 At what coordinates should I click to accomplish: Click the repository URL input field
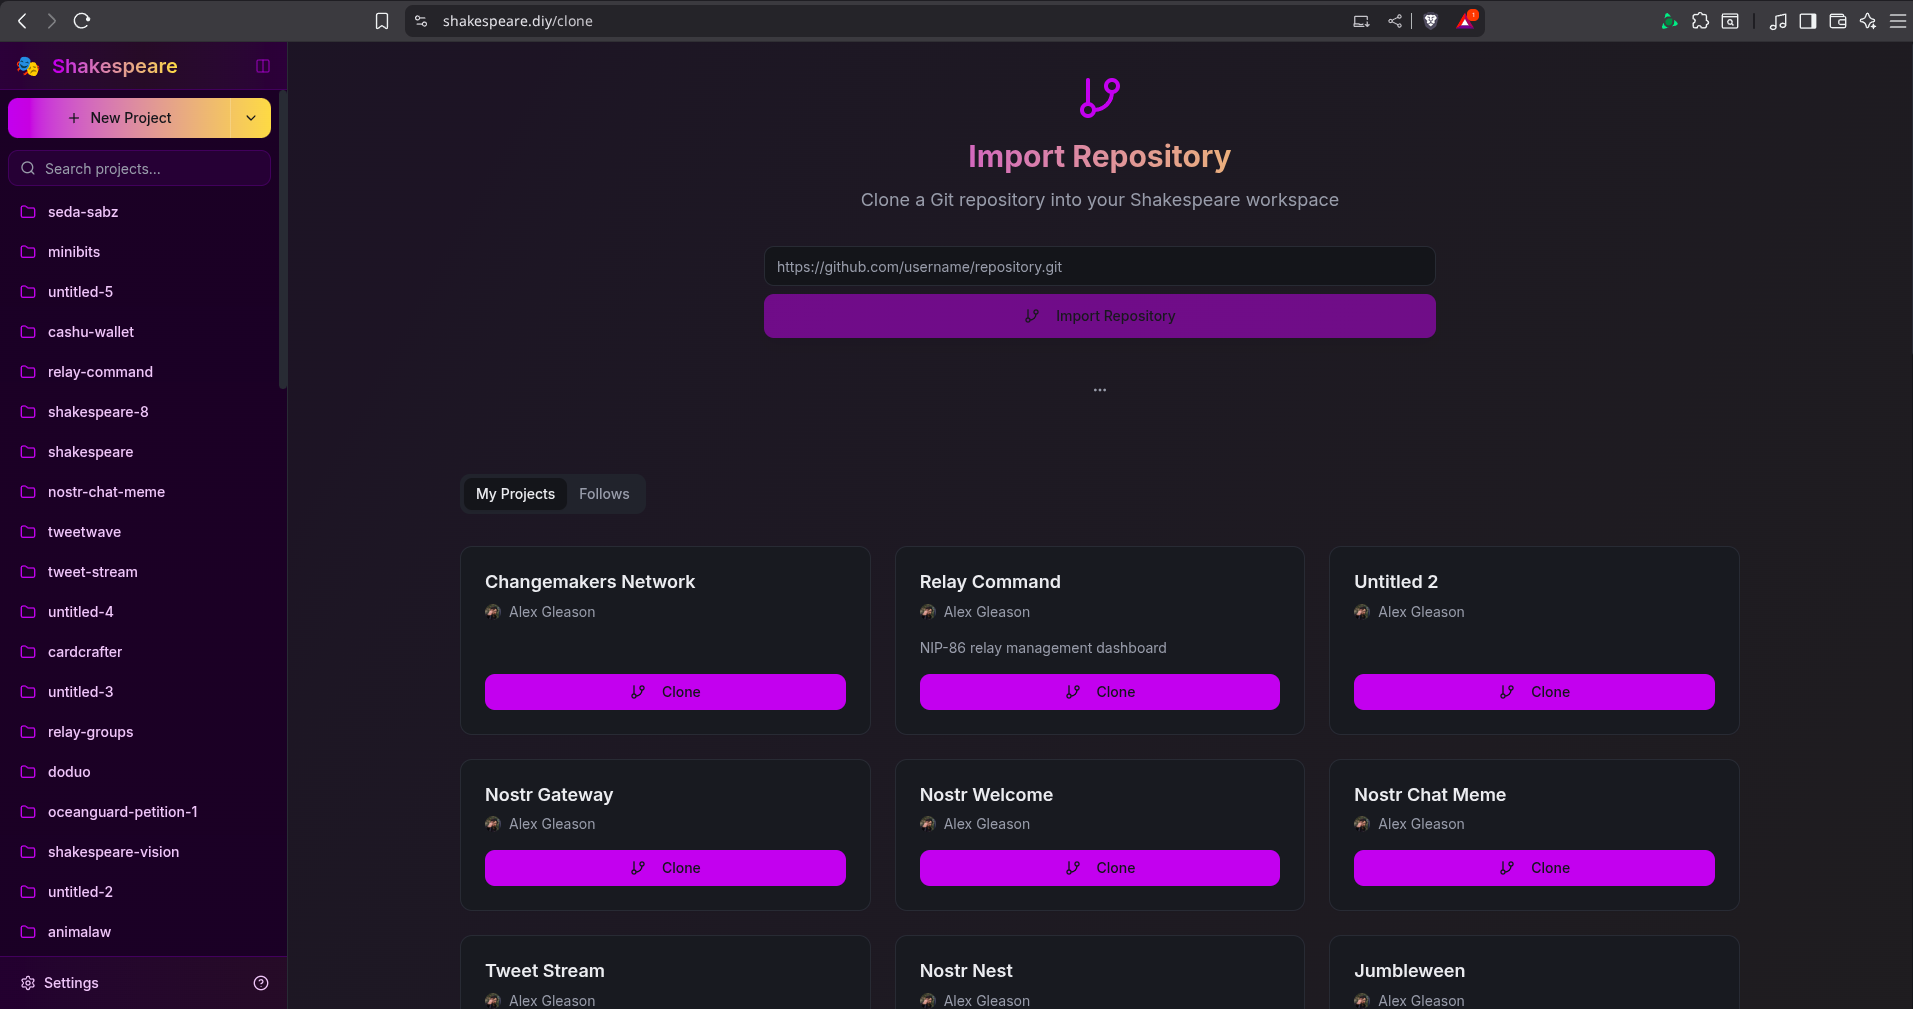pyautogui.click(x=1099, y=267)
